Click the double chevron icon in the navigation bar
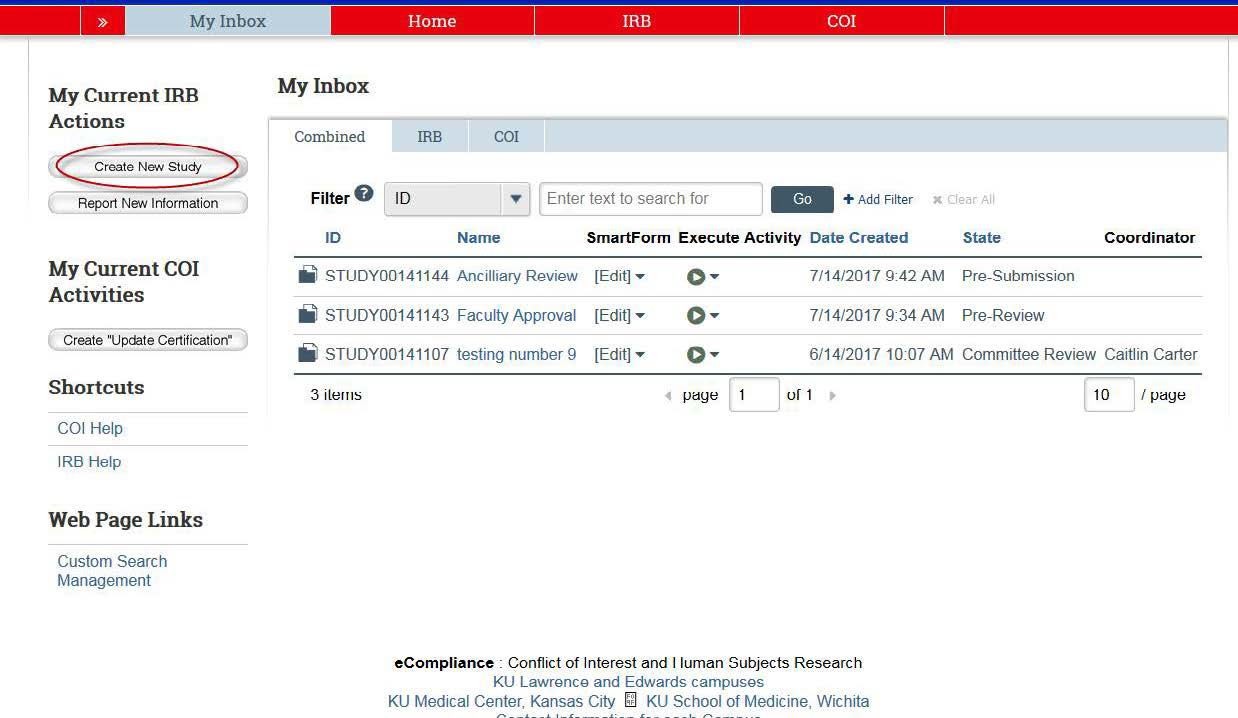Screen dimensions: 1238x718 click(102, 20)
